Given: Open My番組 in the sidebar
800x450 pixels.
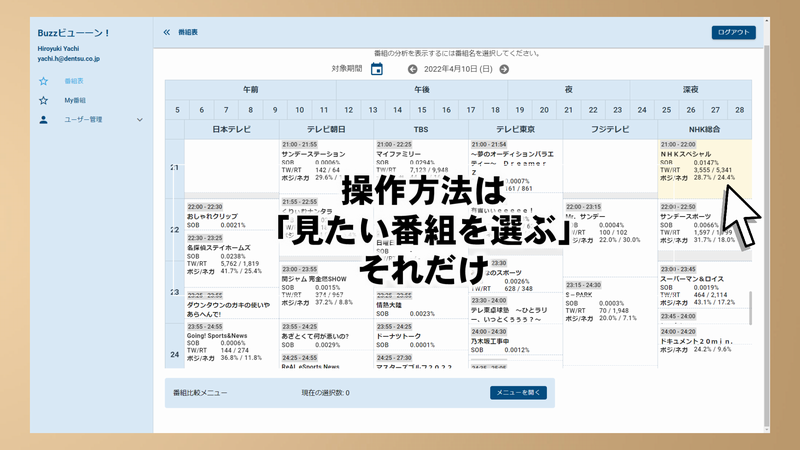Looking at the screenshot, I should [76, 100].
